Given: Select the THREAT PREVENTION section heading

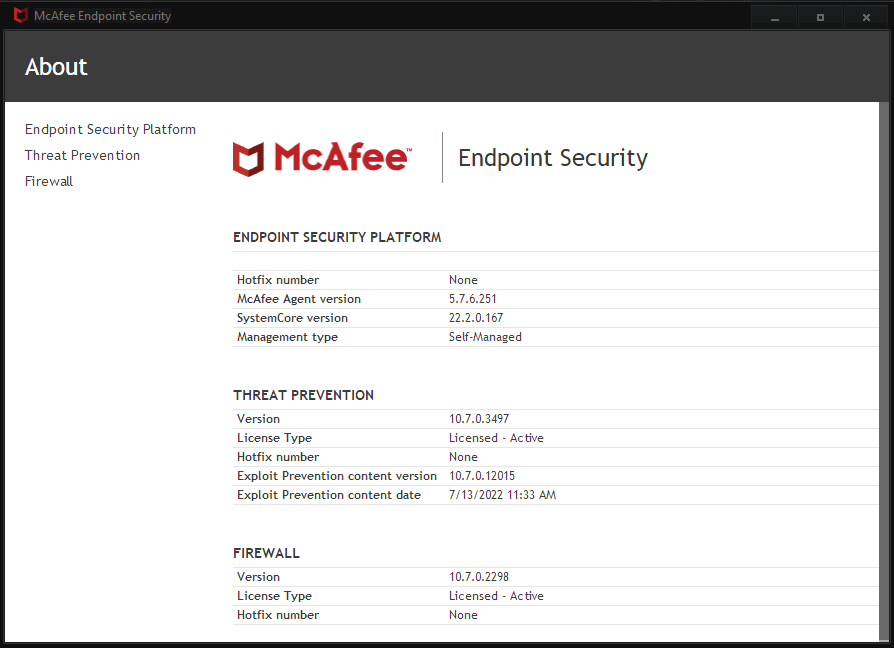Looking at the screenshot, I should 303,395.
